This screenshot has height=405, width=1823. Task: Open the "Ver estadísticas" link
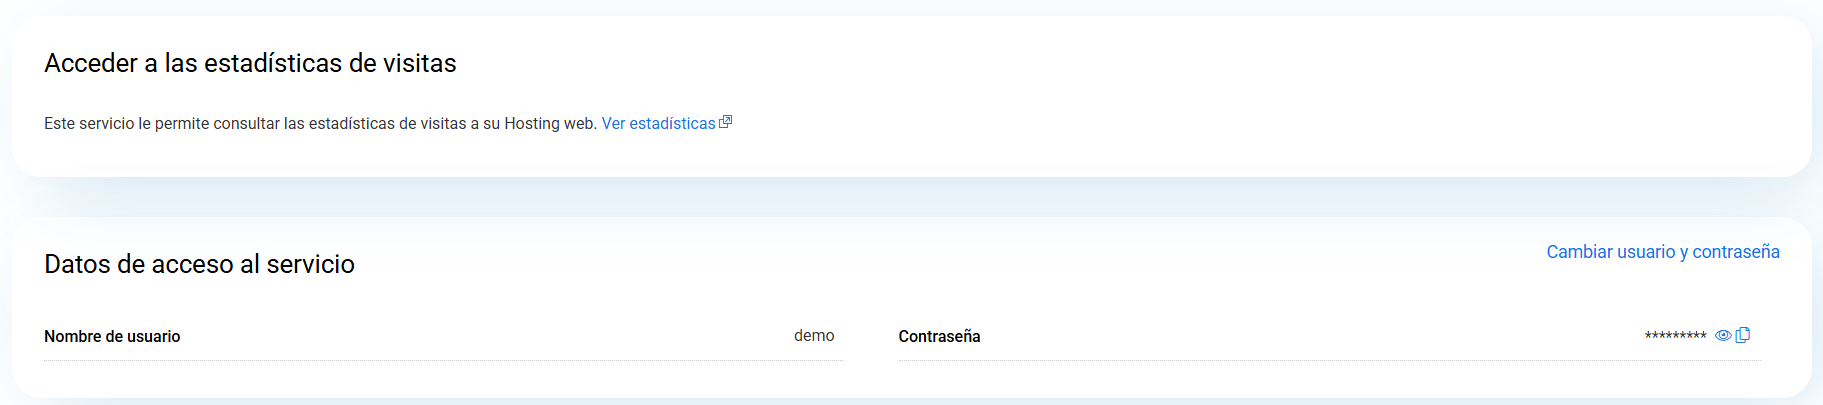coord(658,124)
